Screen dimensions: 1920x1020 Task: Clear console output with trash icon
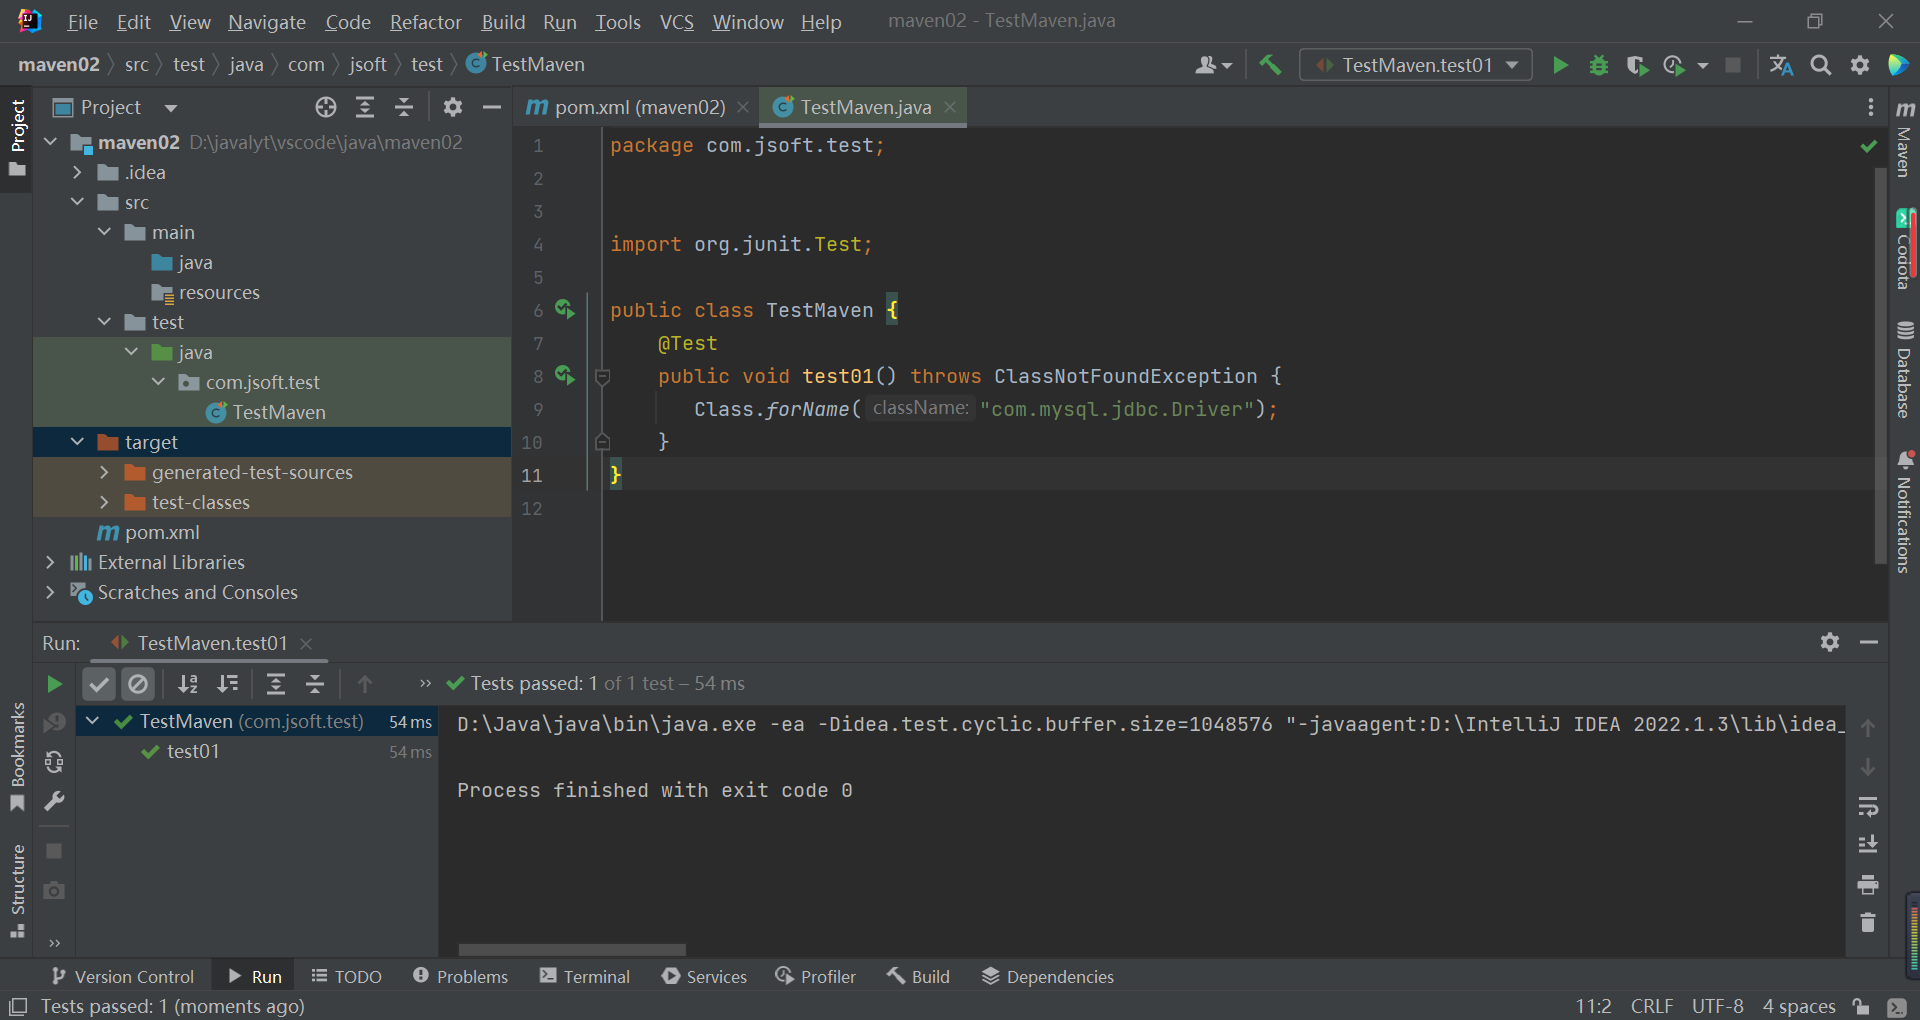[1867, 923]
